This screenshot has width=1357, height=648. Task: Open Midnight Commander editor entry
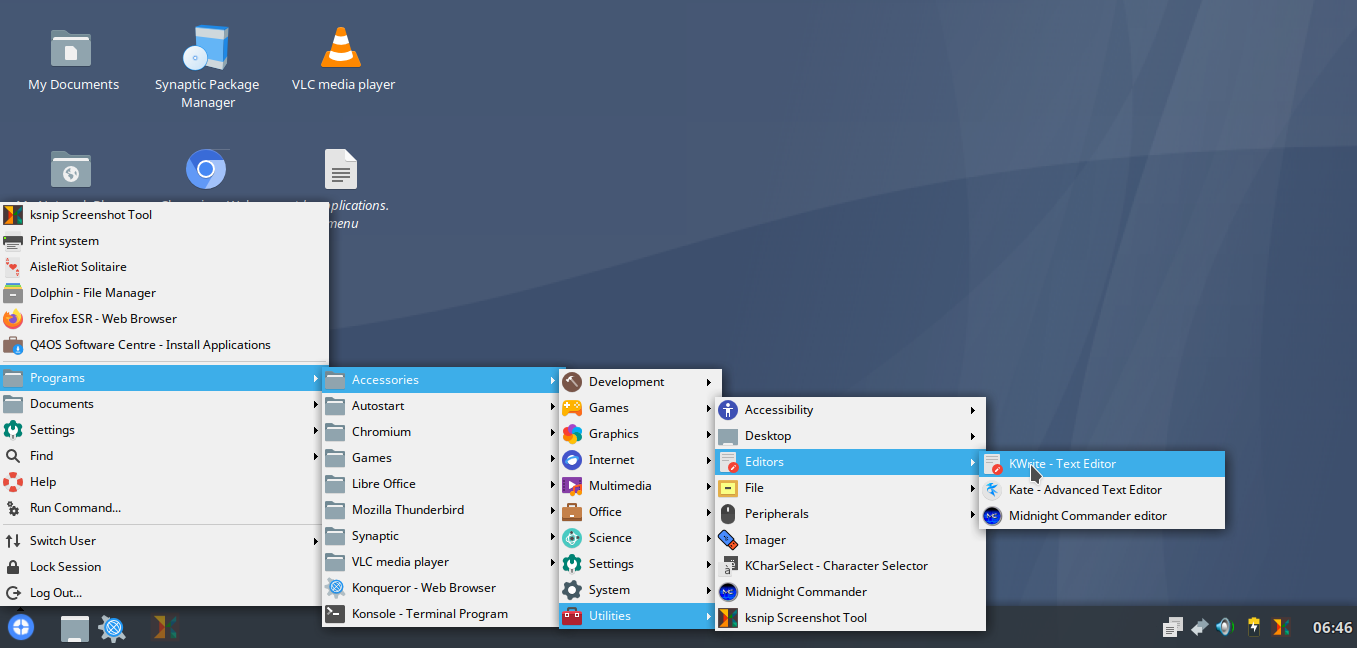pyautogui.click(x=1087, y=516)
